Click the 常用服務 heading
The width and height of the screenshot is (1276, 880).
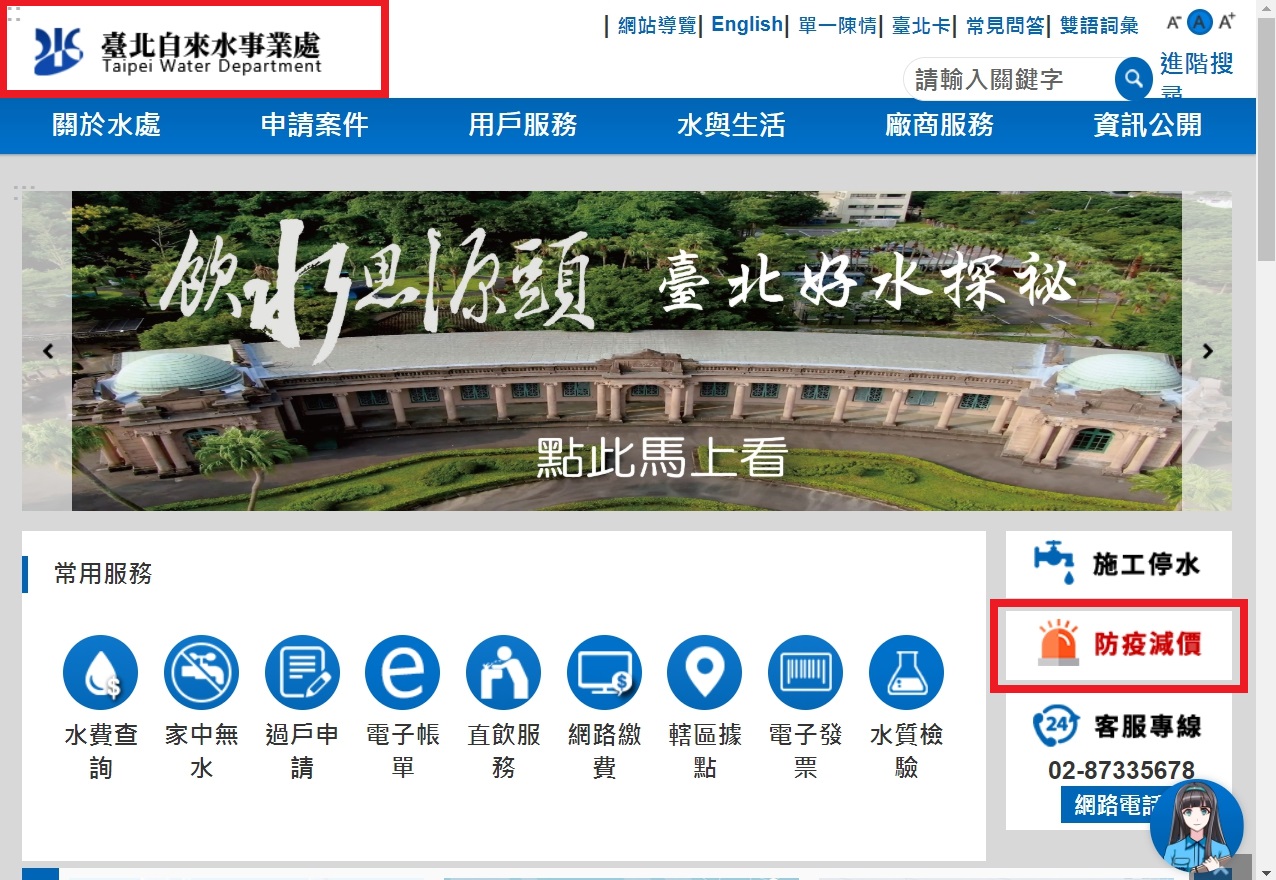(x=103, y=573)
